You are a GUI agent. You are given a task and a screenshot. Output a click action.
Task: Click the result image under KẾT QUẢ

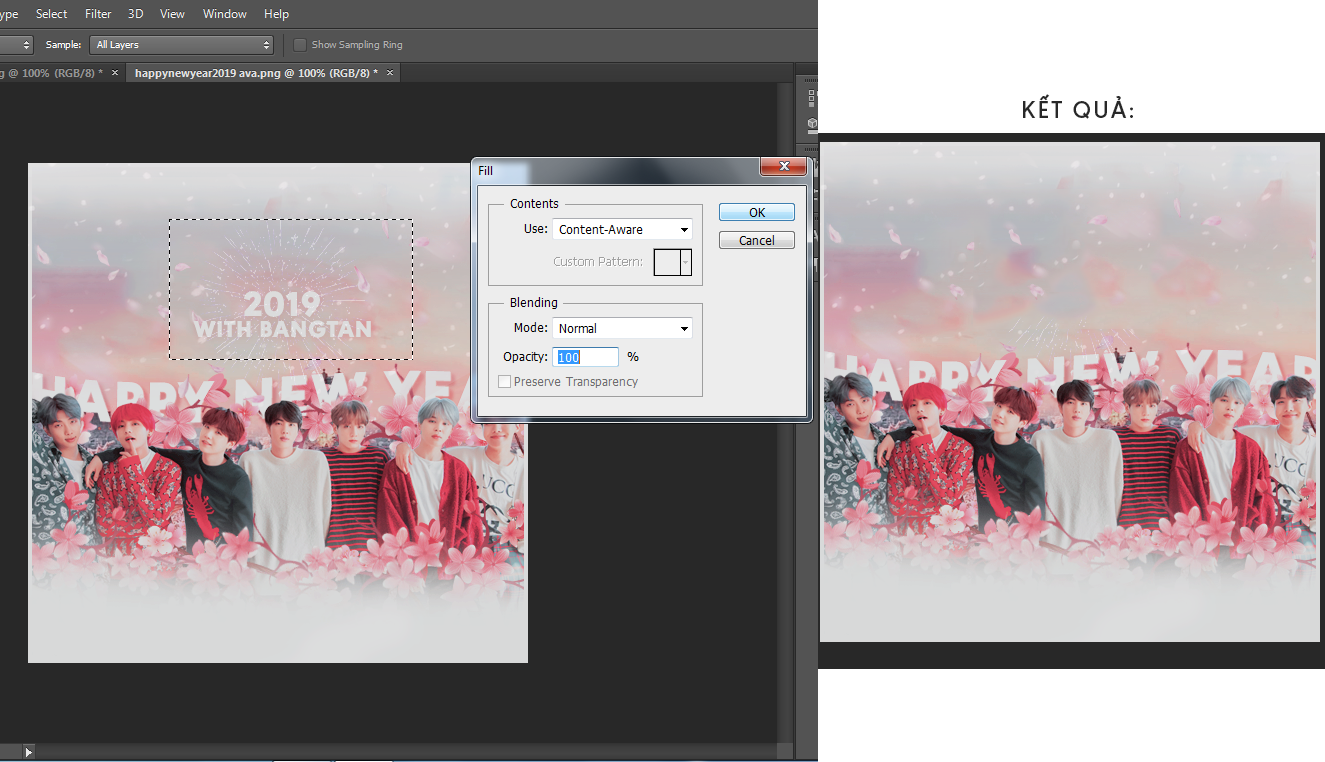[x=1071, y=392]
